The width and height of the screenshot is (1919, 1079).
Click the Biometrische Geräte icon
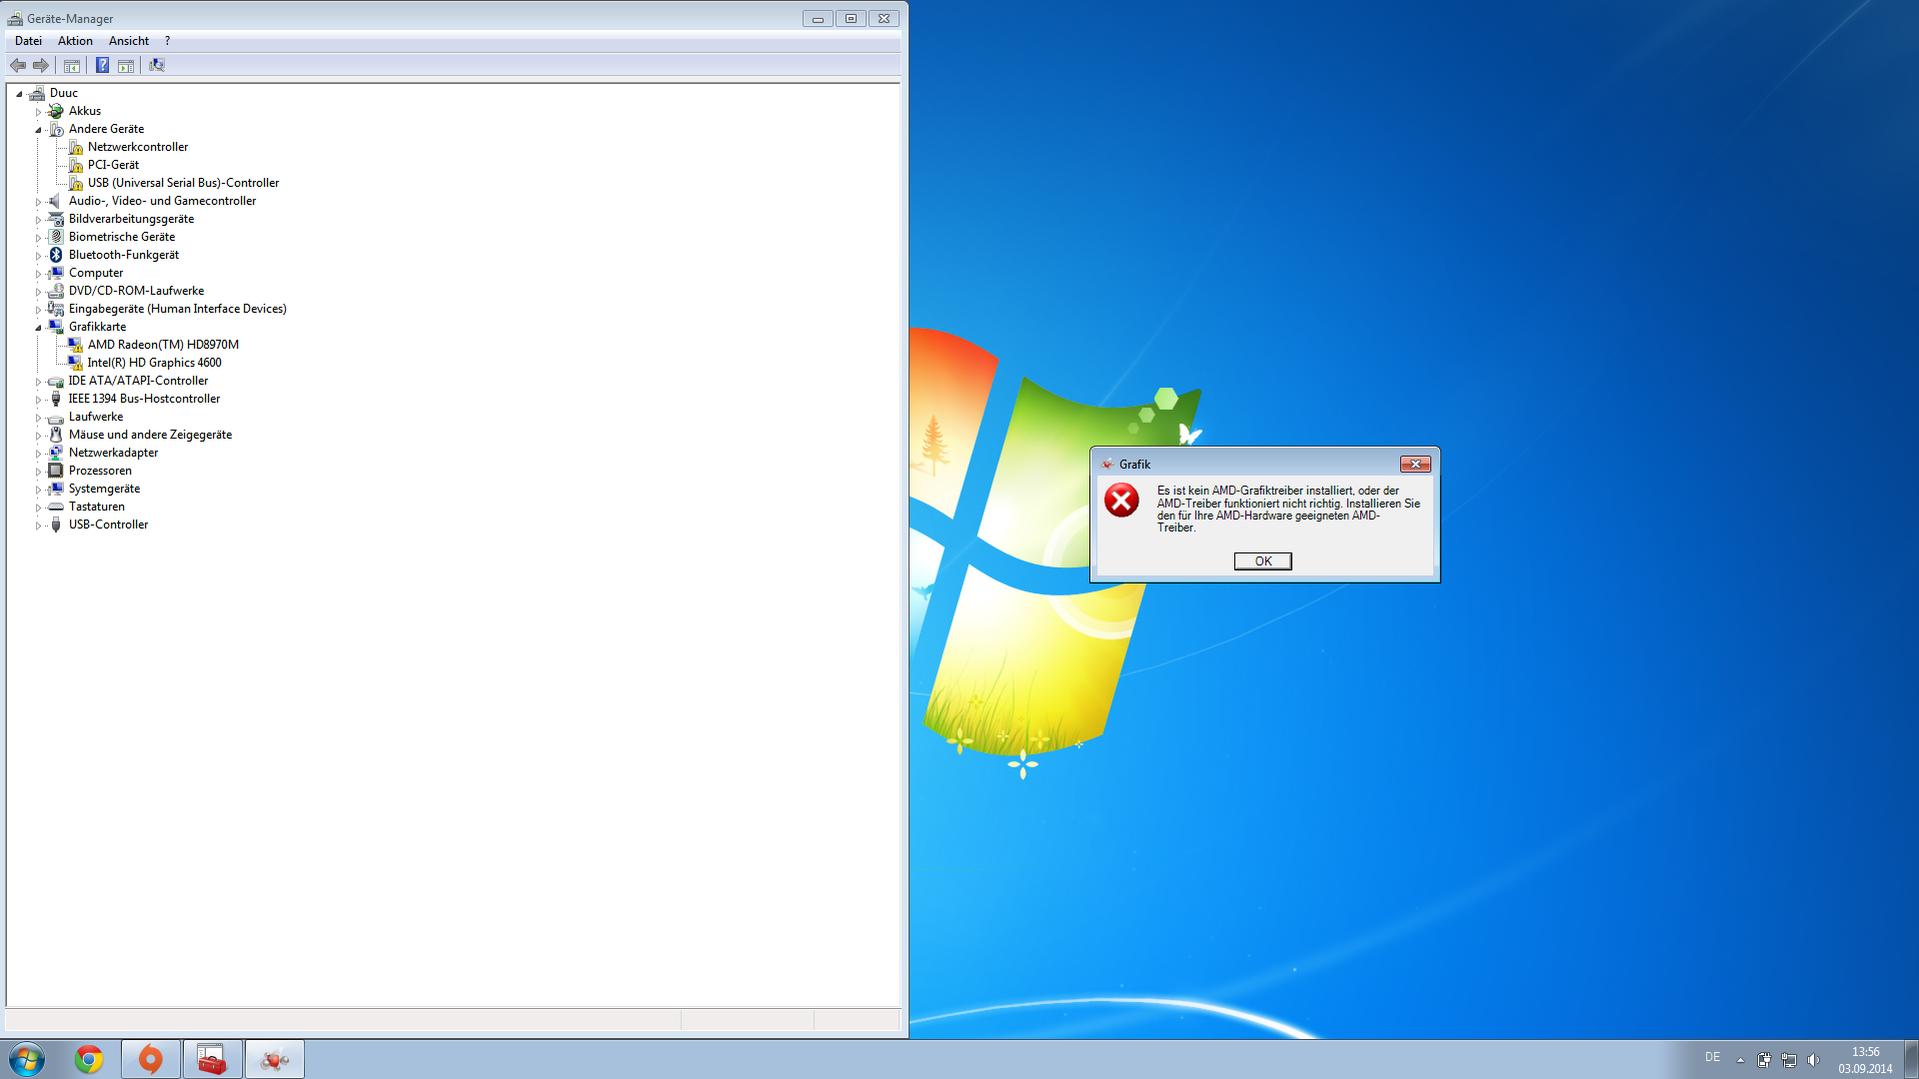coord(56,237)
